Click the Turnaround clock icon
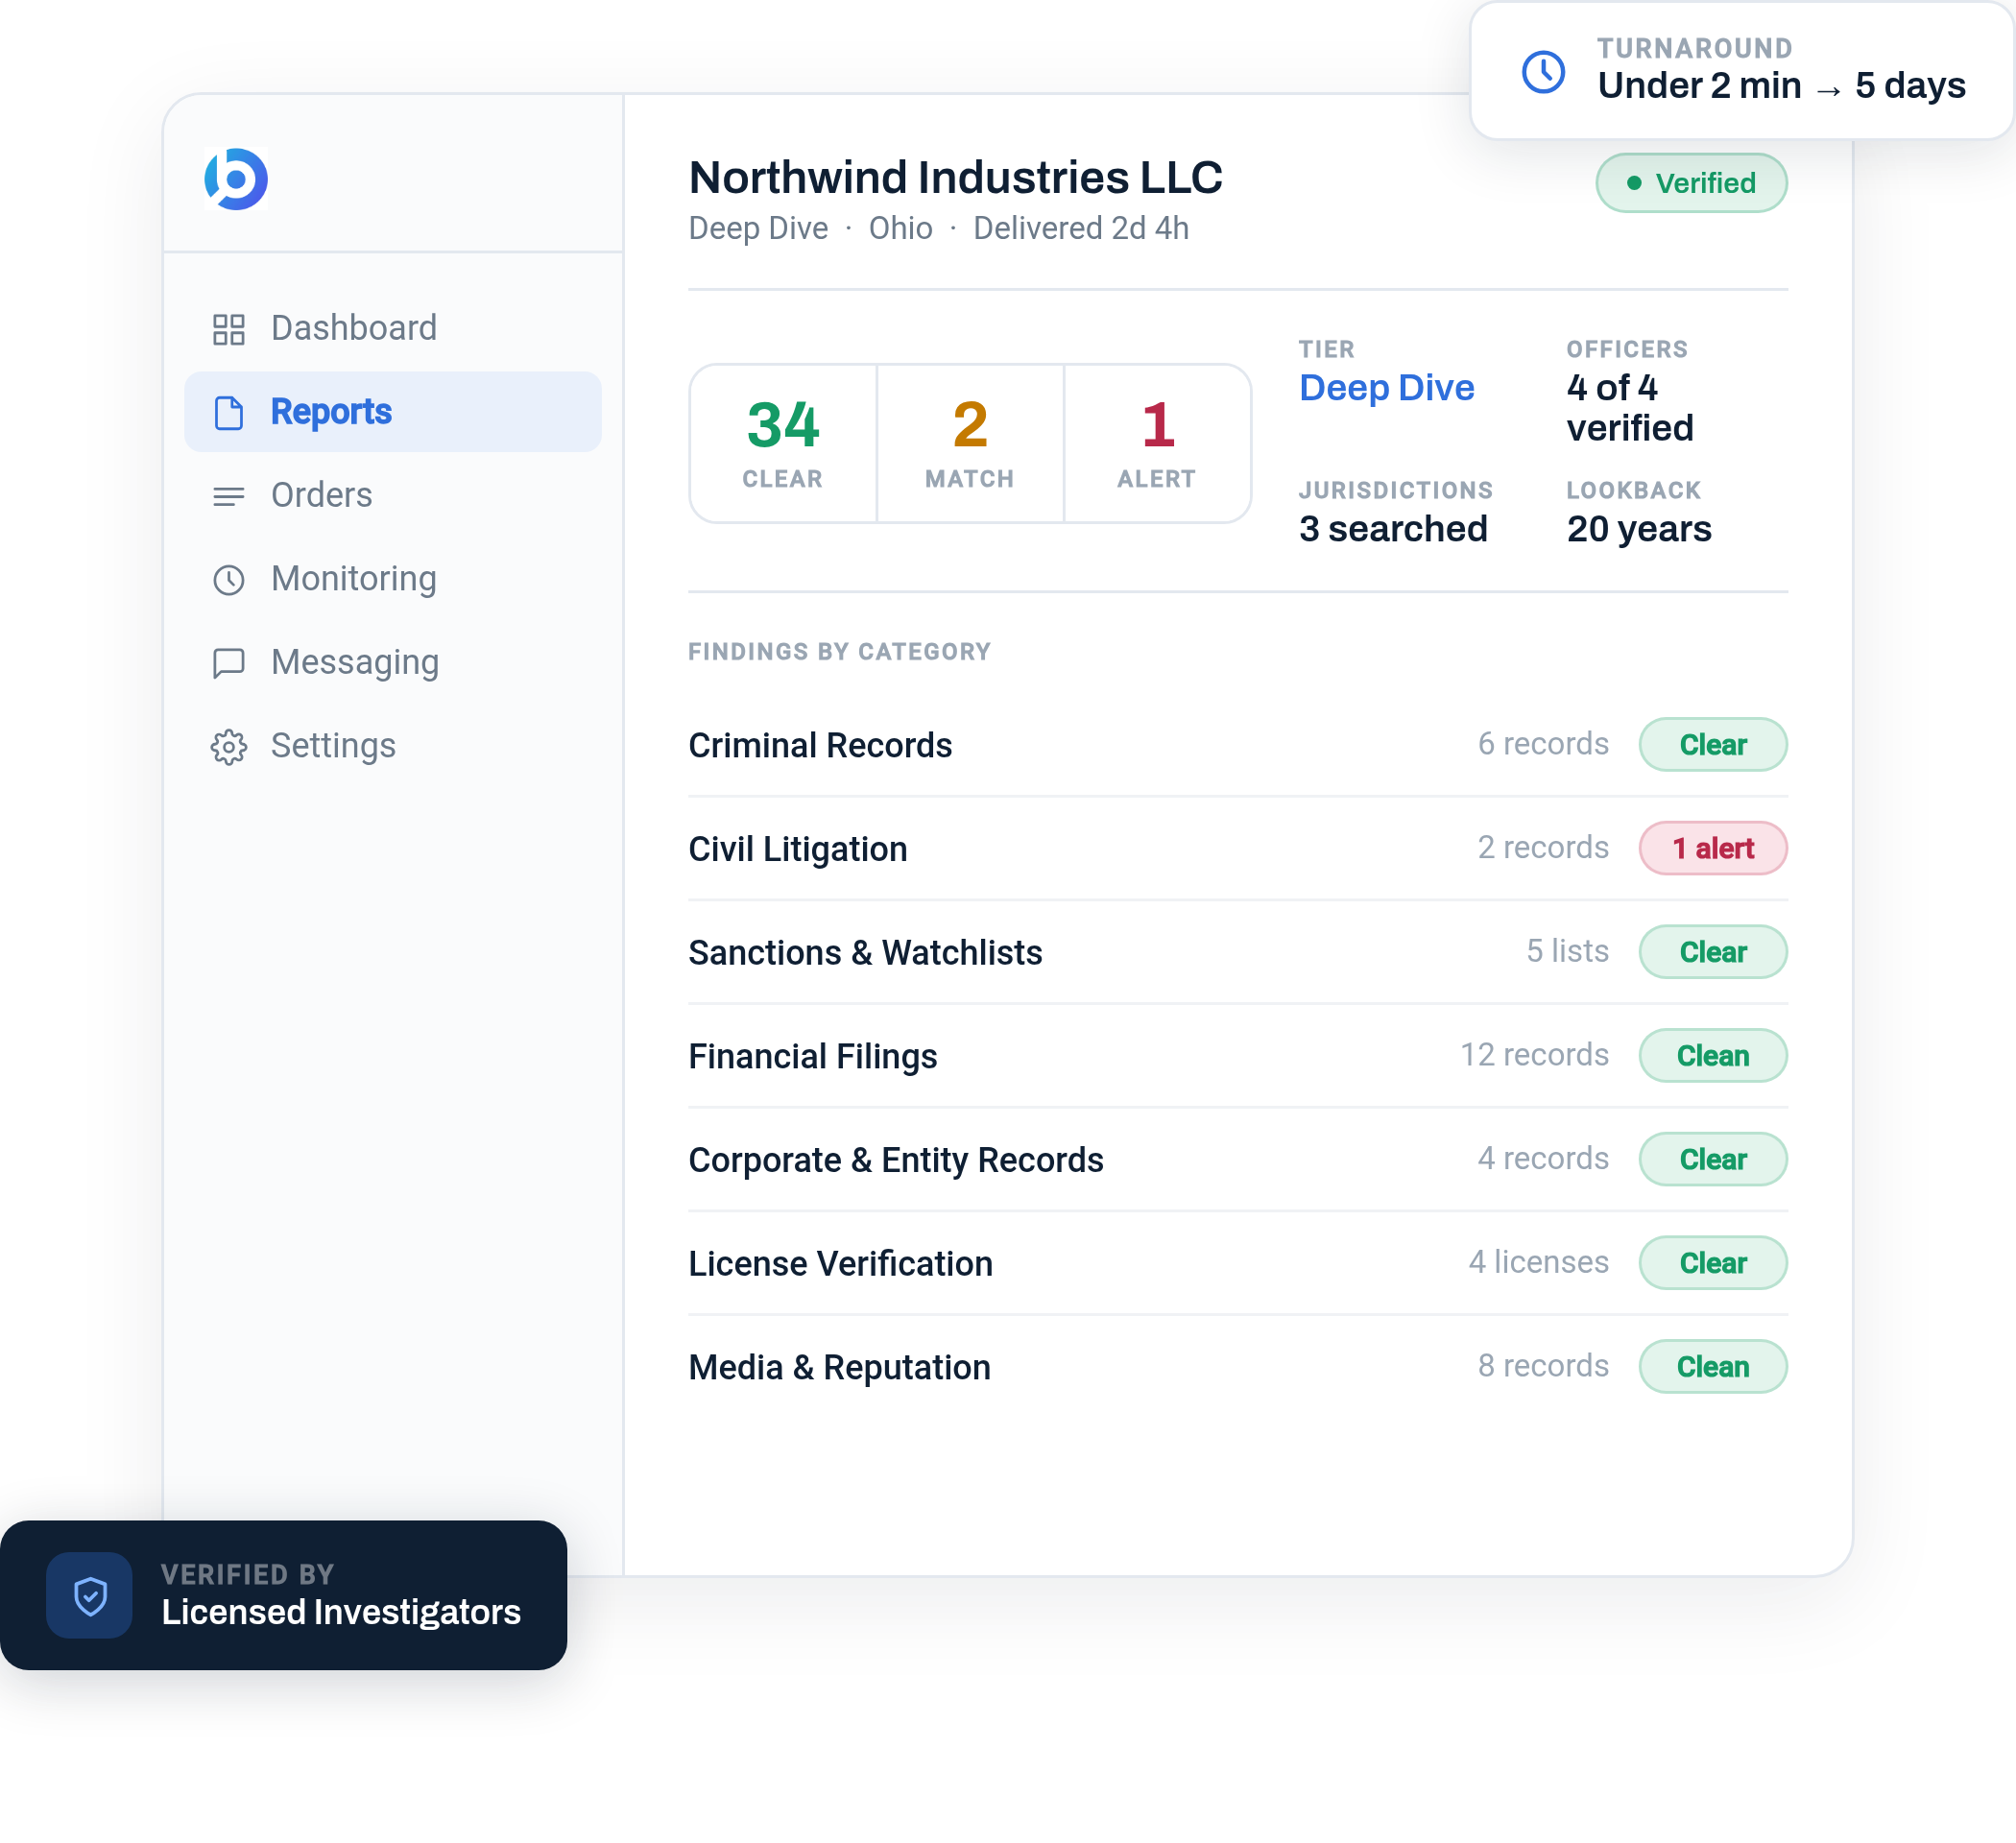Image resolution: width=2016 pixels, height=1843 pixels. (1543, 72)
